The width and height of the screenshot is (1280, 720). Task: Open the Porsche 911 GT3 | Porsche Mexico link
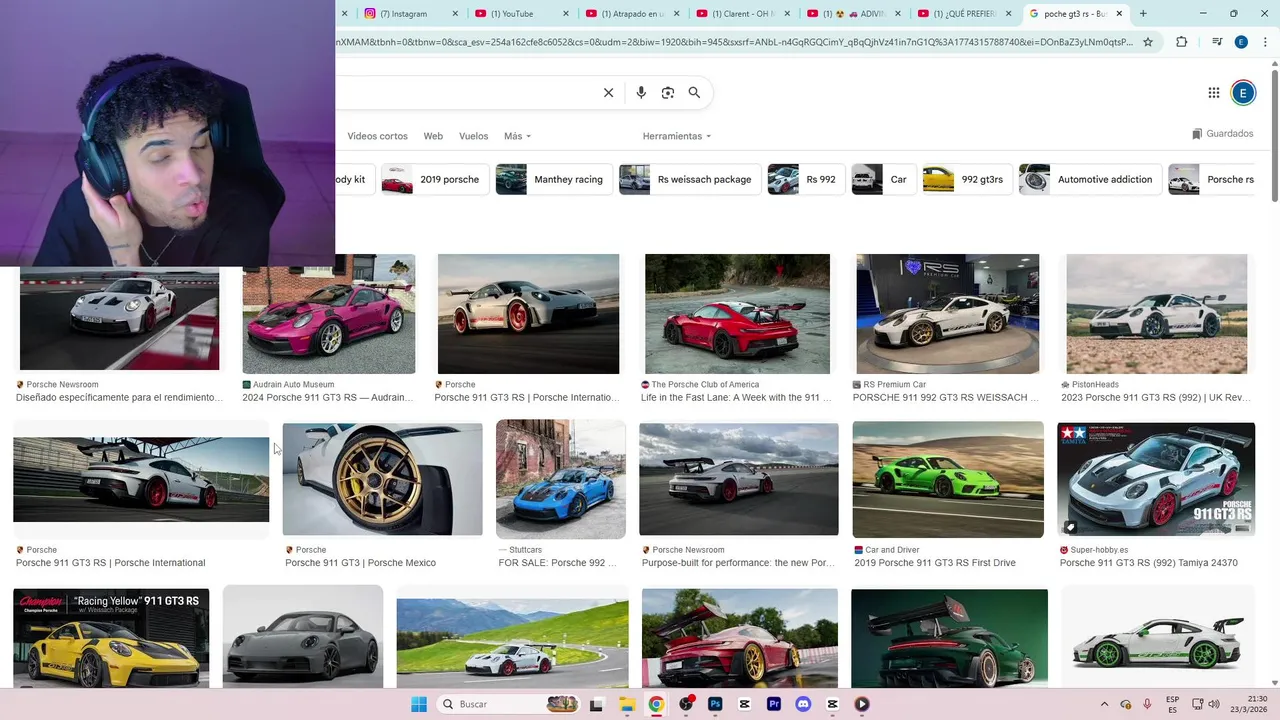[x=360, y=563]
